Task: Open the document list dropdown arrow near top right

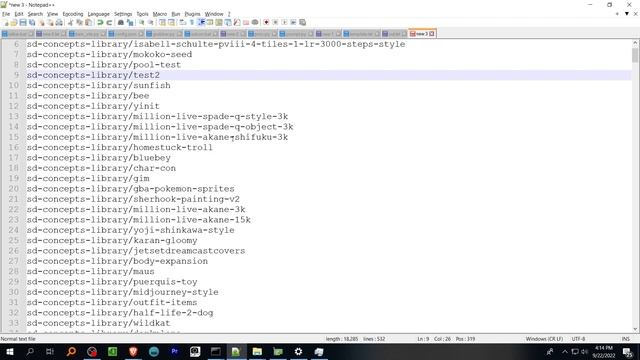Action: click(627, 14)
